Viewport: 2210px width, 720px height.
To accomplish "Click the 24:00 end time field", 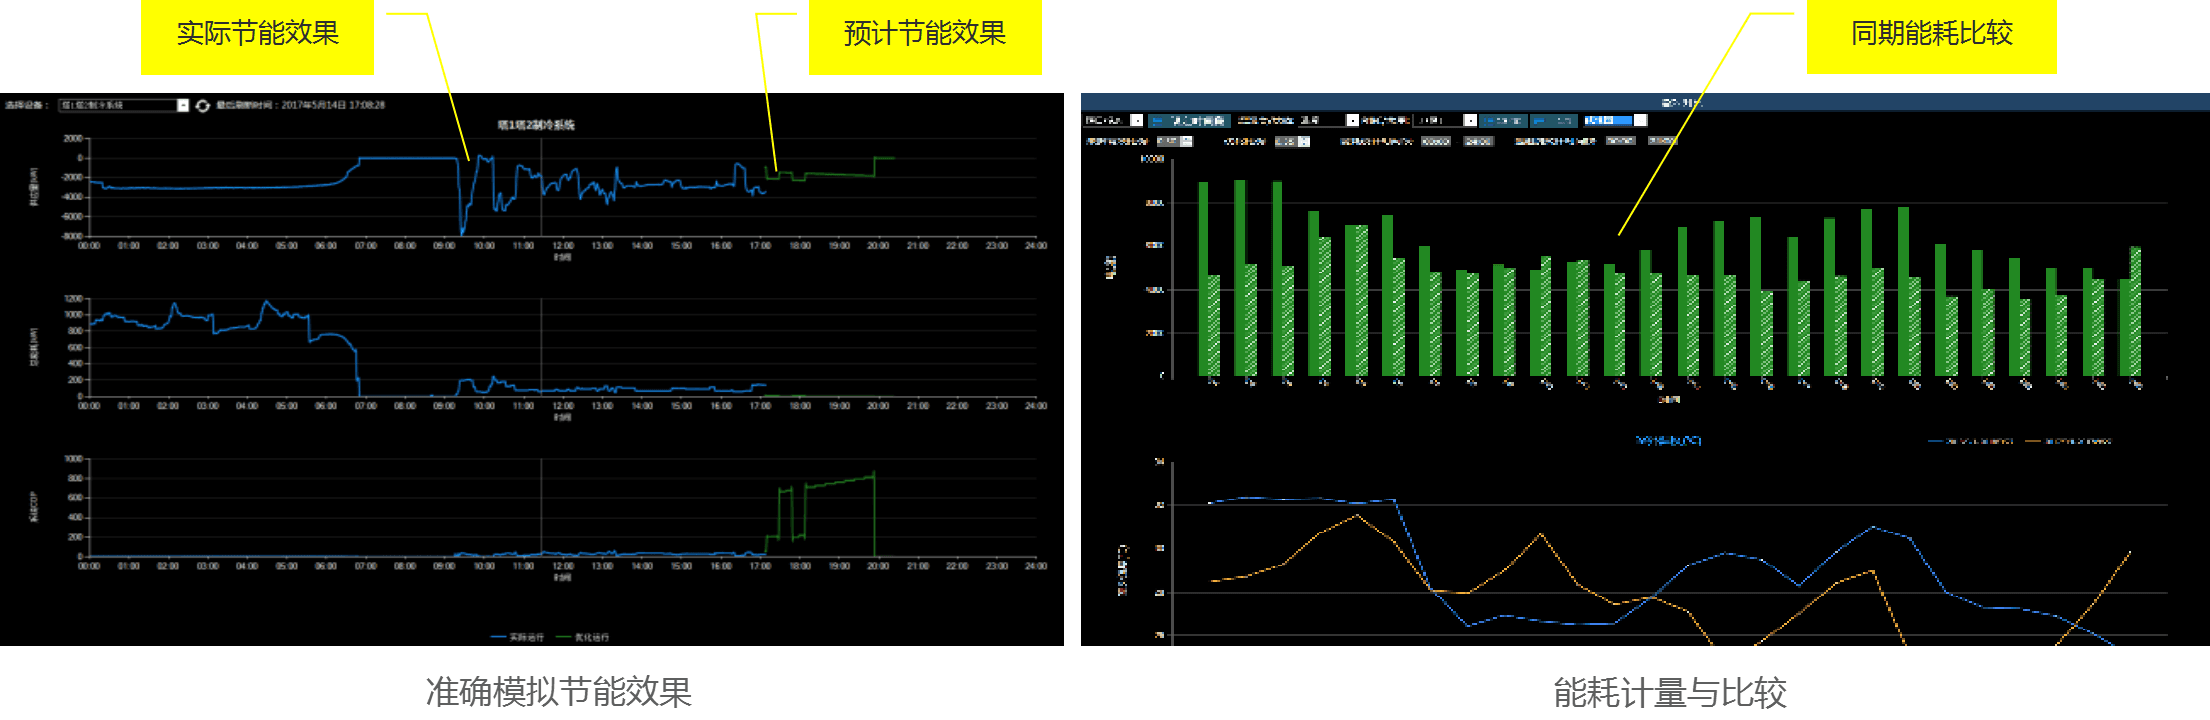I will (1478, 141).
